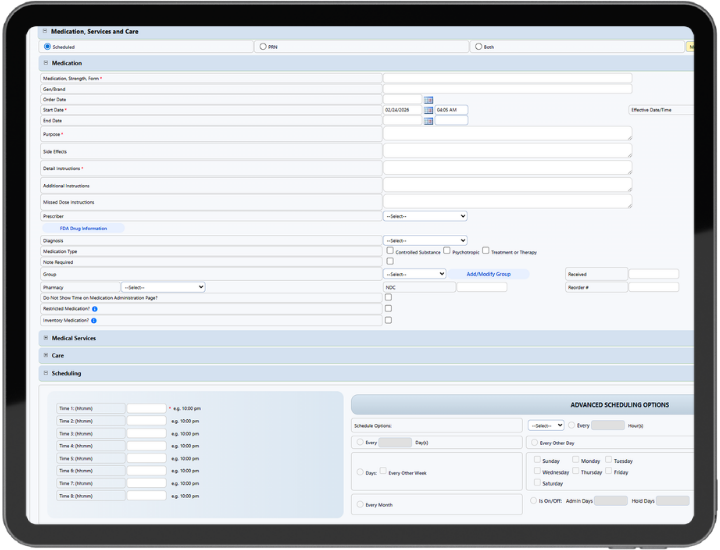Click the Additional Instructions text area
720x550 pixels.
[x=507, y=185]
